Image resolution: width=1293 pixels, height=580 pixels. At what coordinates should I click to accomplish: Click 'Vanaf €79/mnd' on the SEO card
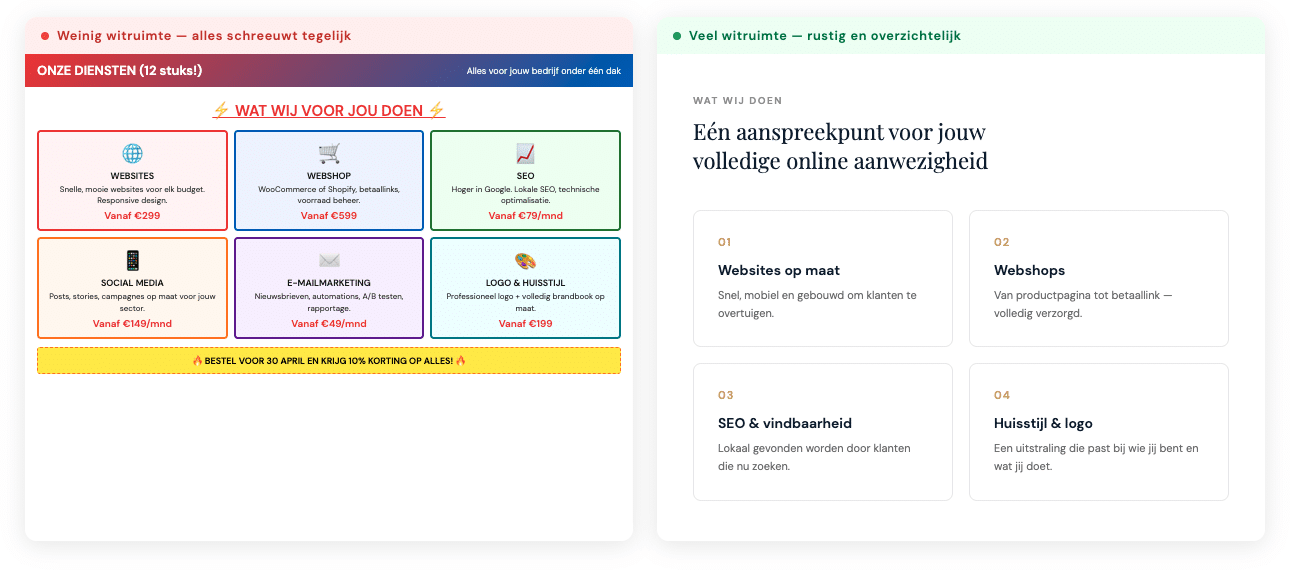point(525,215)
